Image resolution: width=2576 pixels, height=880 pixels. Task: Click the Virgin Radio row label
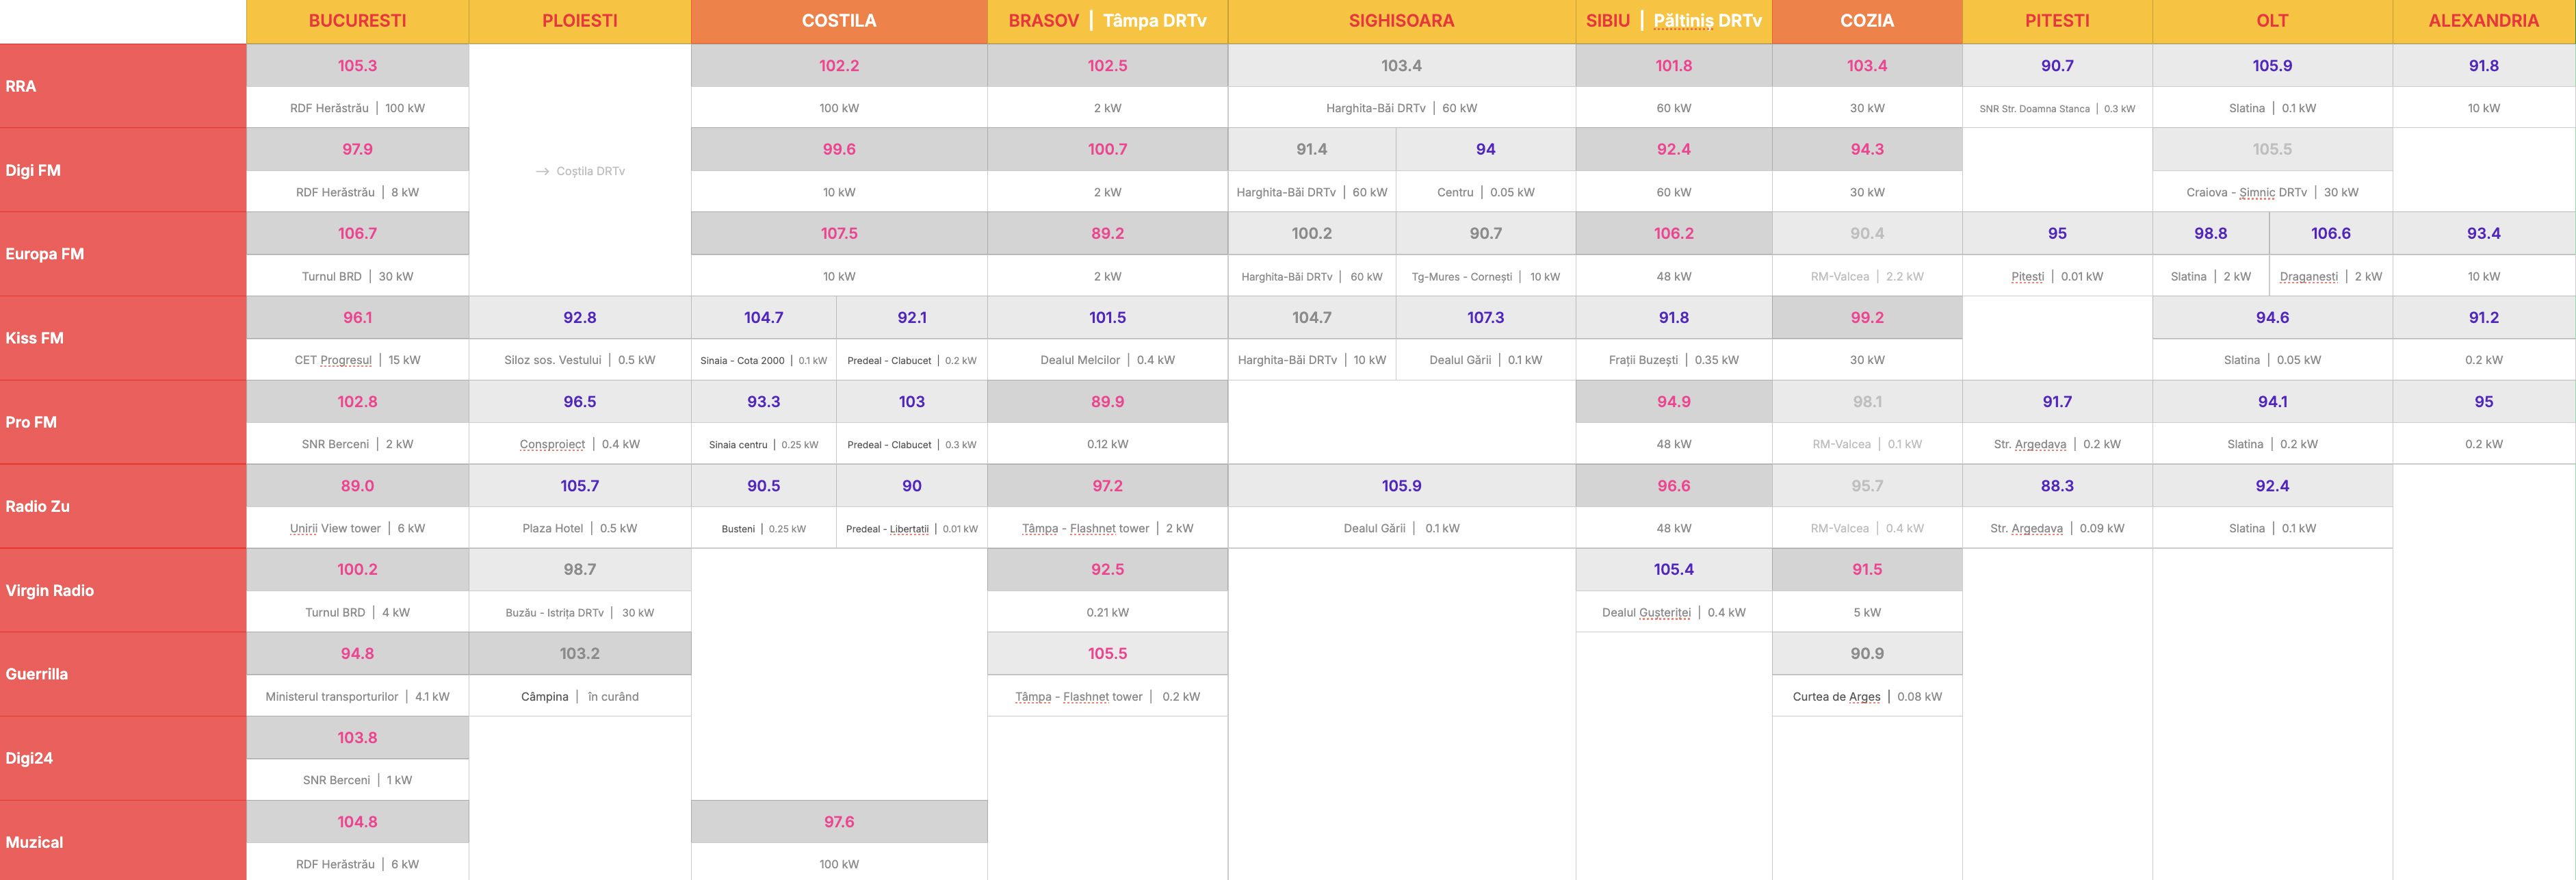[x=50, y=590]
